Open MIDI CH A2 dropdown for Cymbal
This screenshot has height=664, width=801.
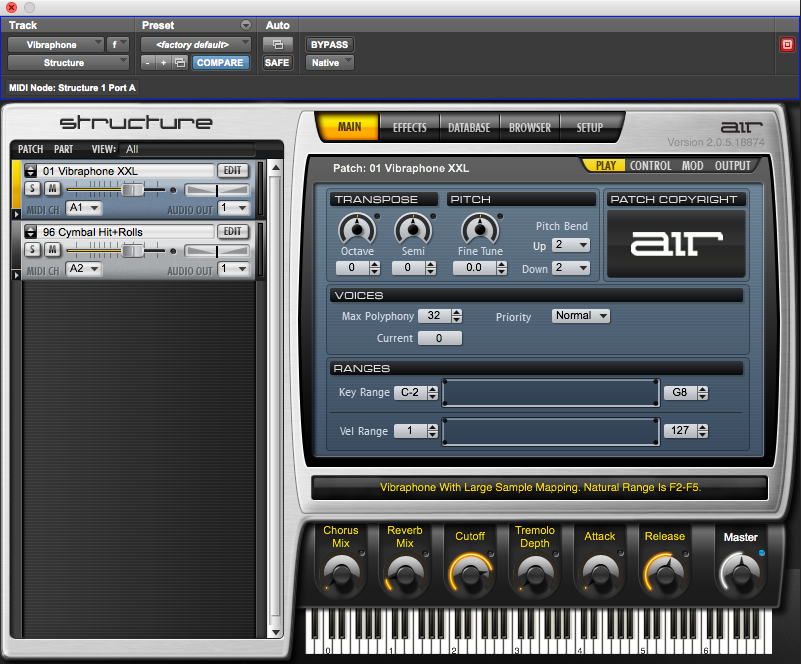pos(84,269)
